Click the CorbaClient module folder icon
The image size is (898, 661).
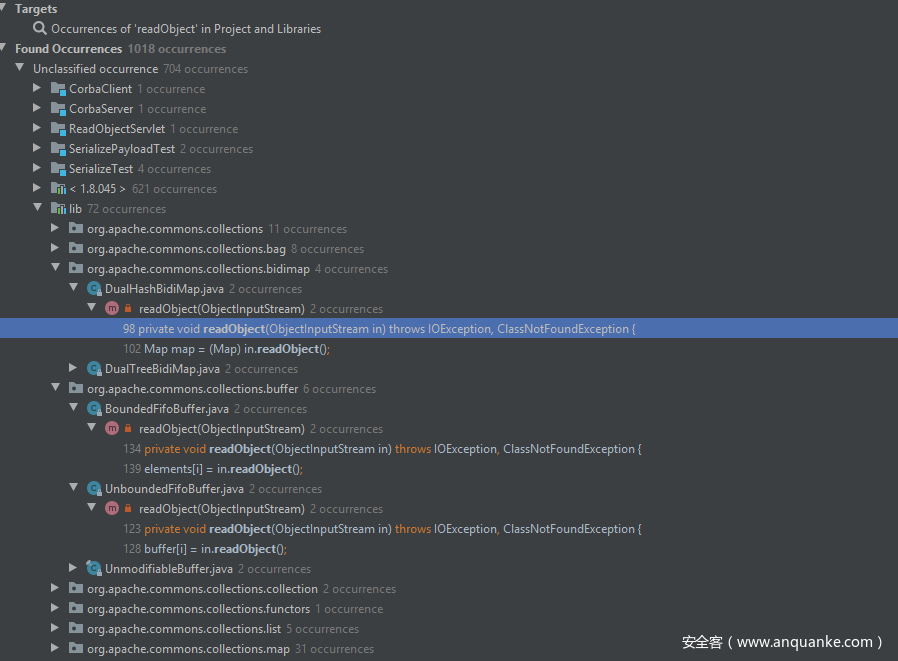[x=59, y=89]
